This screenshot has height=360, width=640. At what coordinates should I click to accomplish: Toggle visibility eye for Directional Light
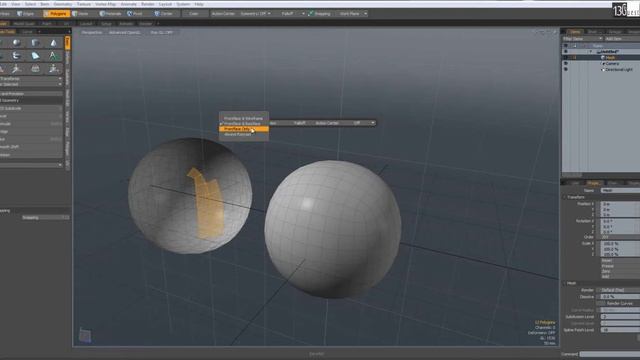coord(566,70)
